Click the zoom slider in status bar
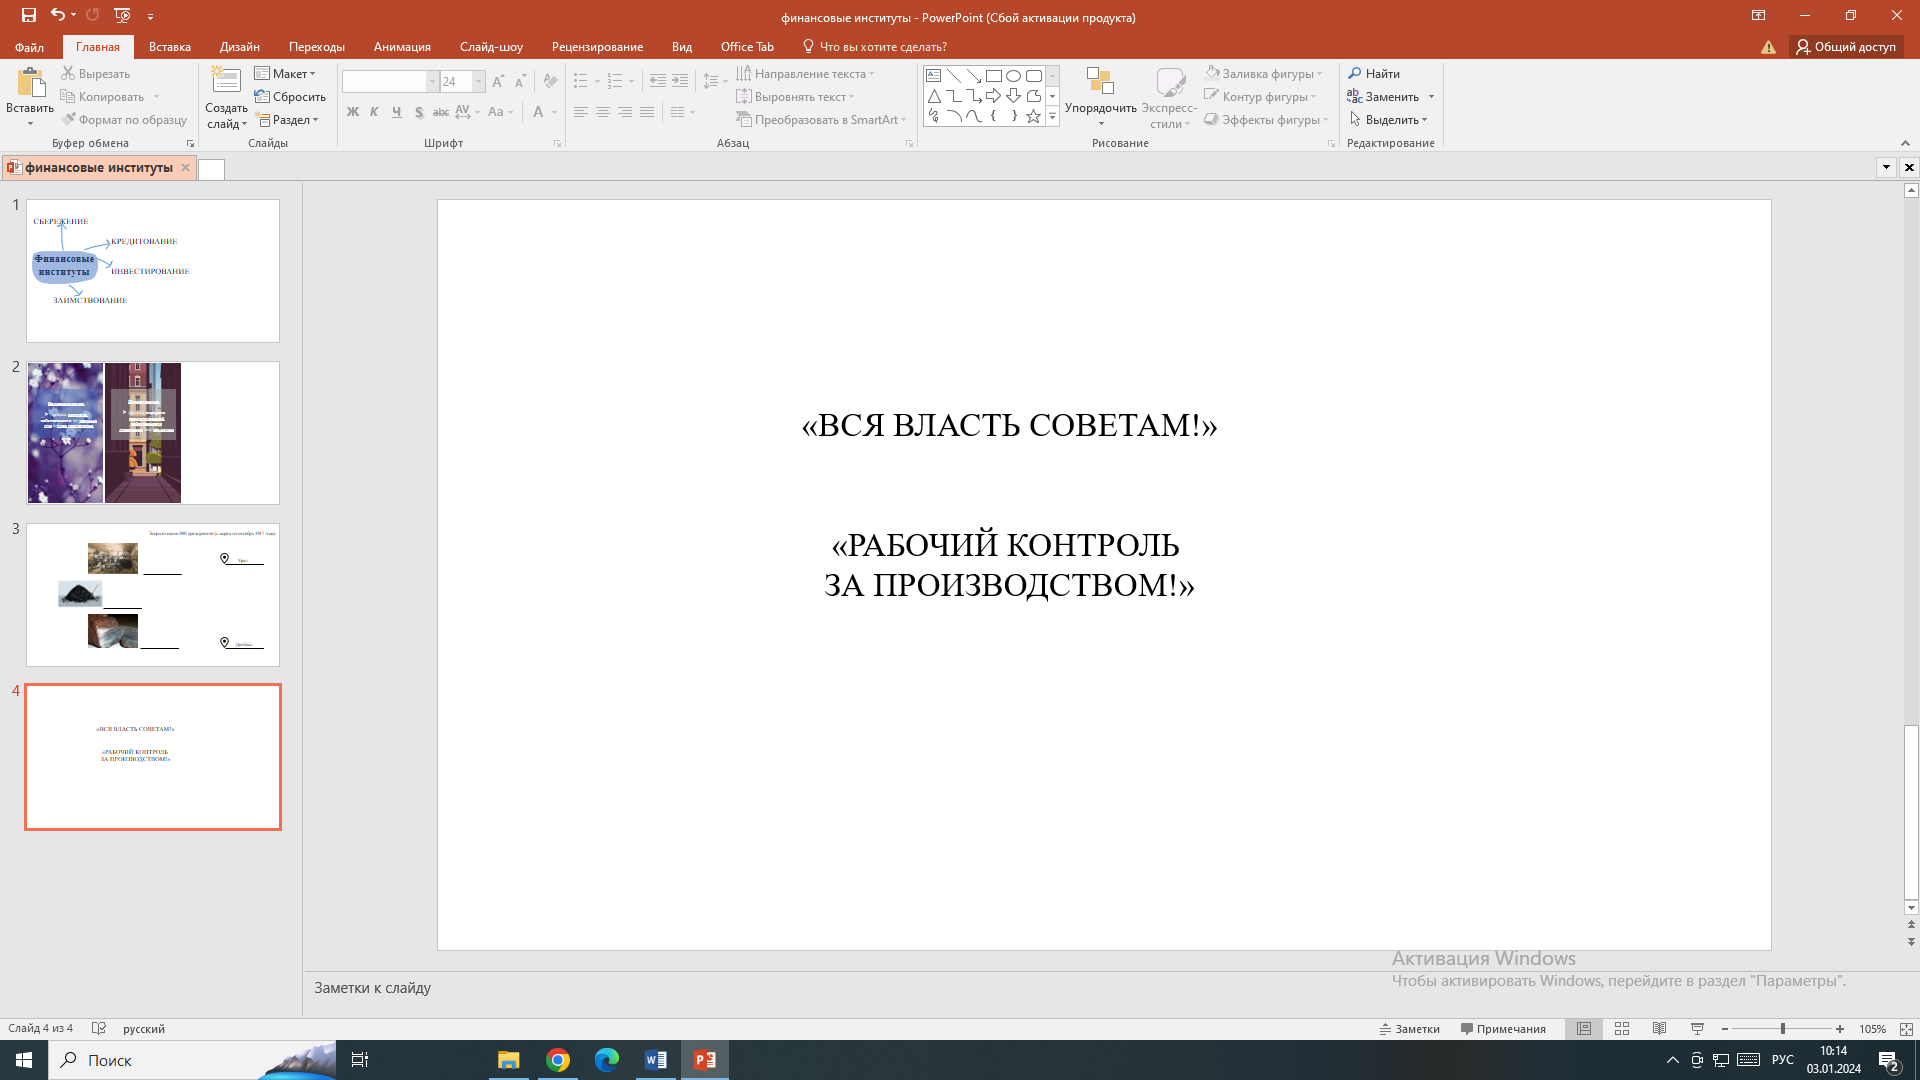Viewport: 1920px width, 1080px height. 1783,1028
